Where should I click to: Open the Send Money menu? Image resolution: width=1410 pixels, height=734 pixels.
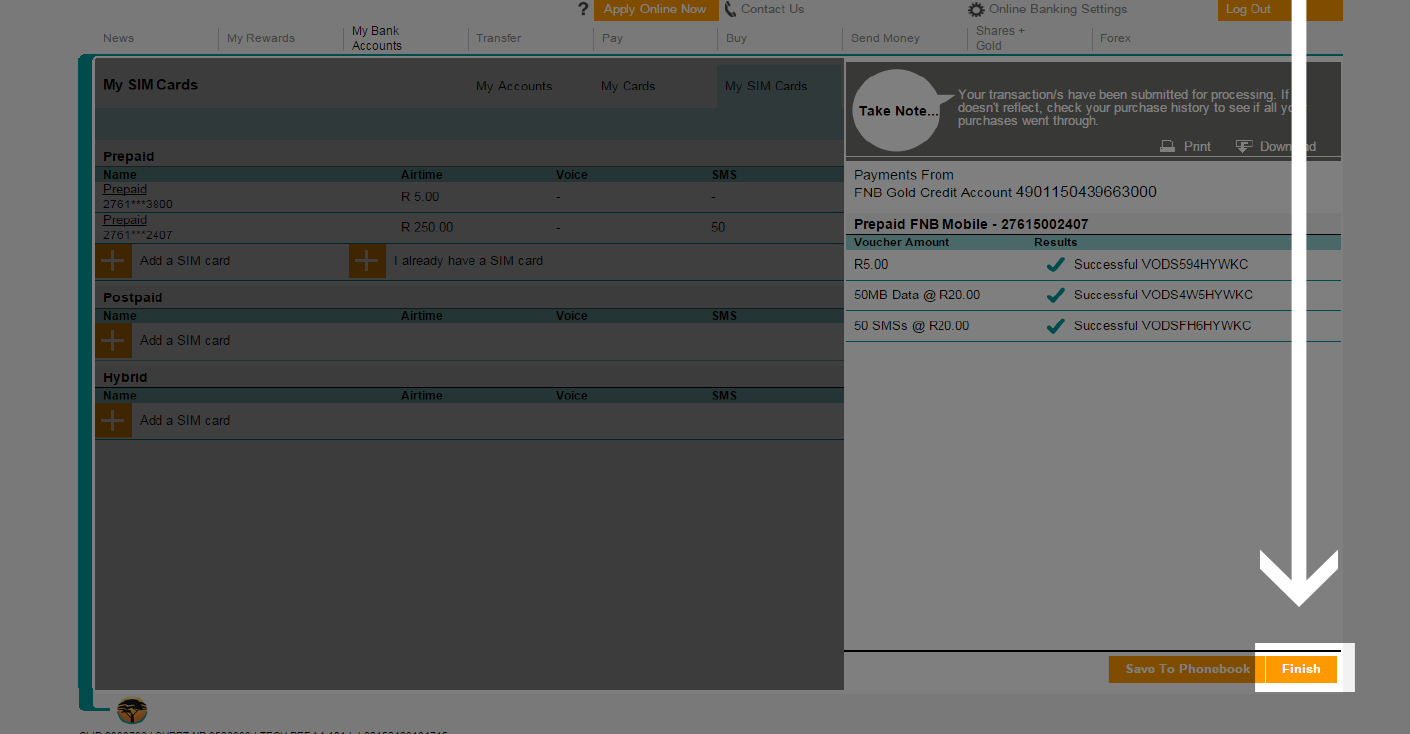(884, 38)
